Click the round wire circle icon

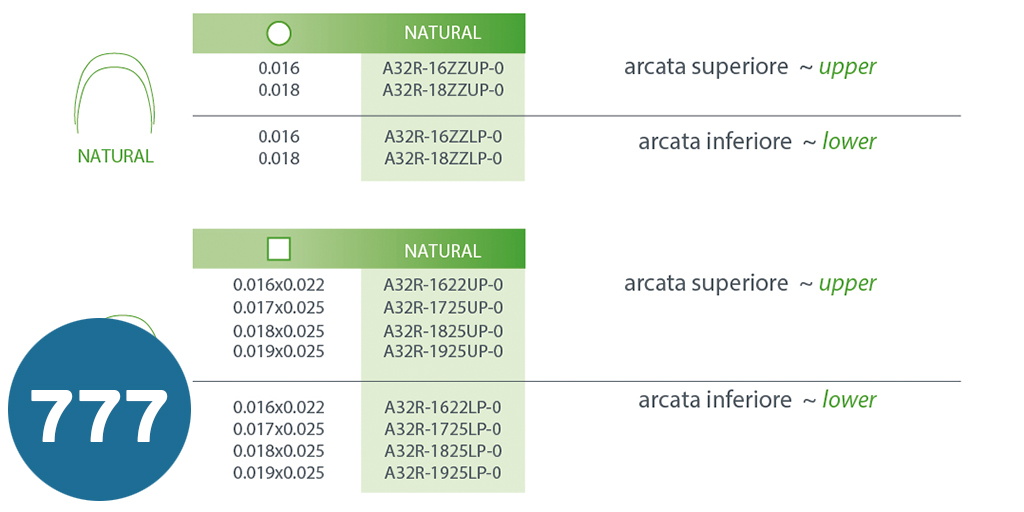point(279,33)
